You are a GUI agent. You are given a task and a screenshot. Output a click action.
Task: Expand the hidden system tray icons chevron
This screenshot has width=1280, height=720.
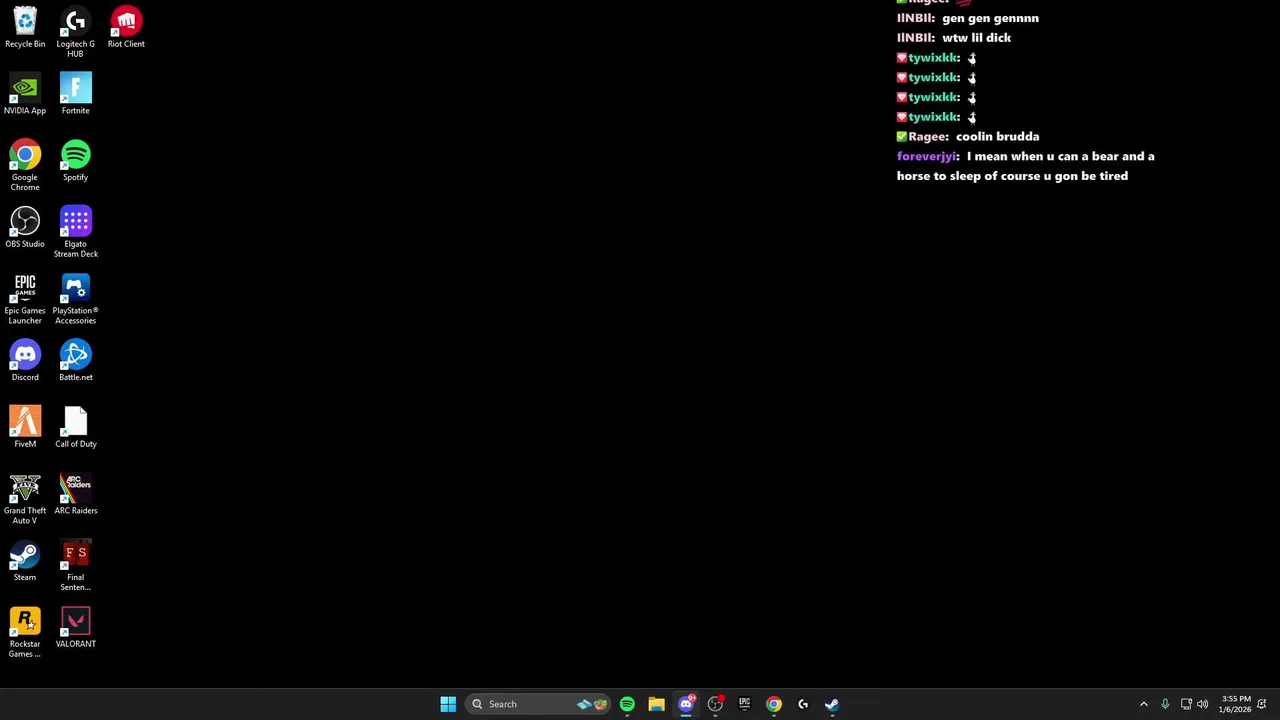pos(1144,704)
